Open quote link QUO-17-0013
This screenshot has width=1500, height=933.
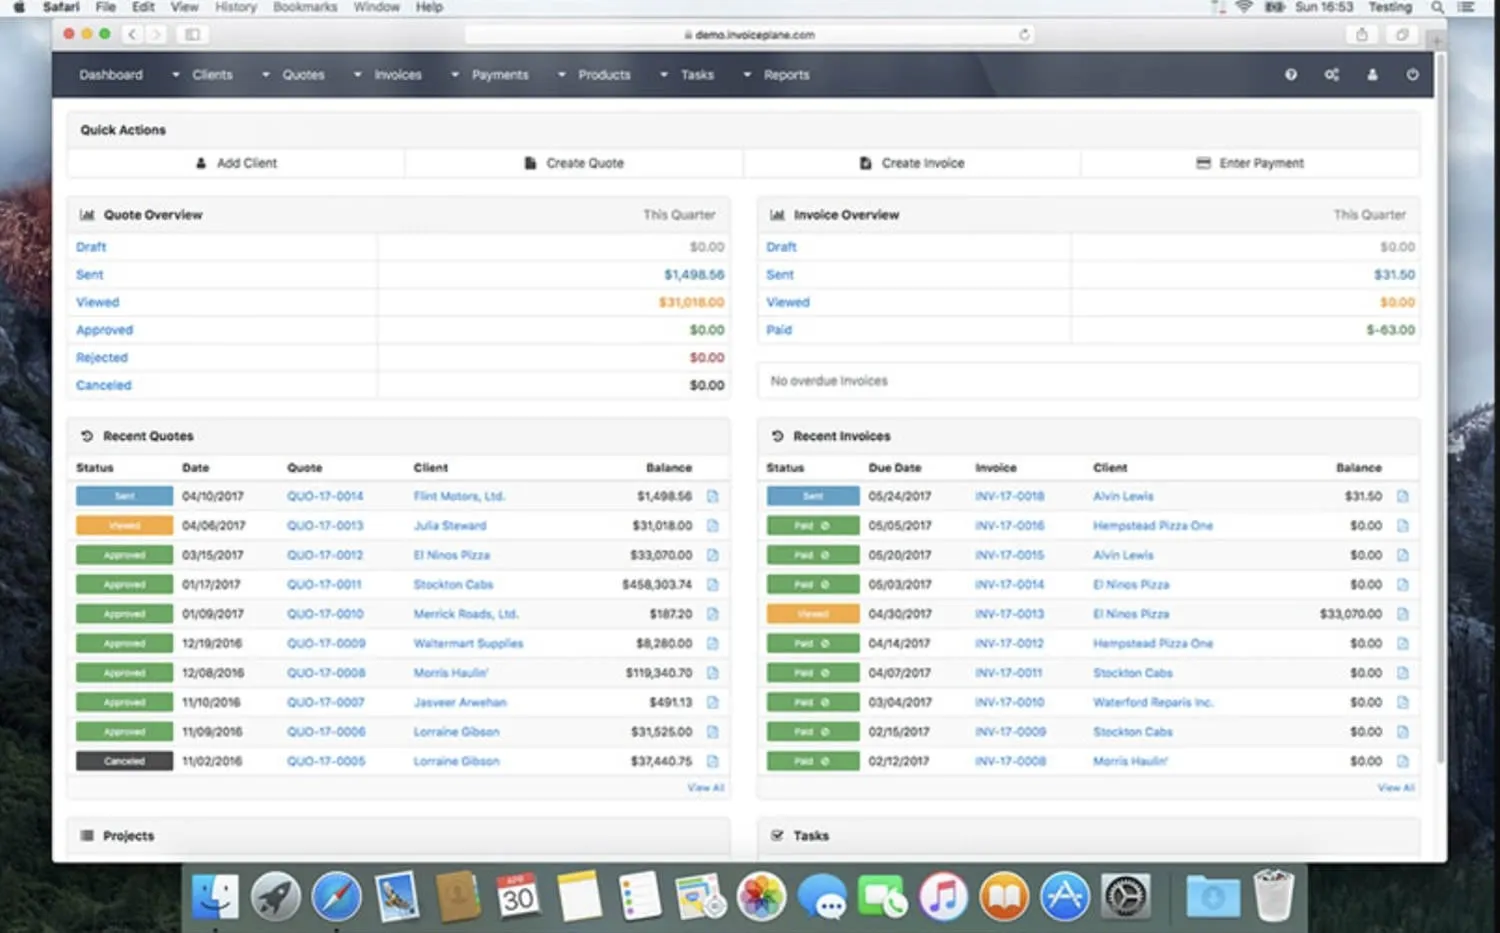pos(325,526)
